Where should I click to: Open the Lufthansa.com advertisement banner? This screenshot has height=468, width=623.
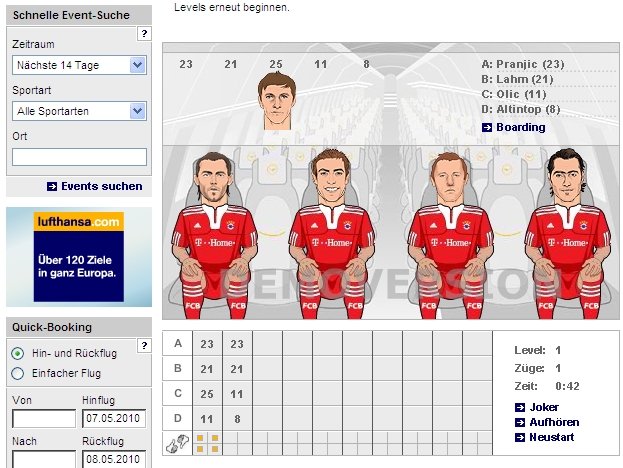79,256
